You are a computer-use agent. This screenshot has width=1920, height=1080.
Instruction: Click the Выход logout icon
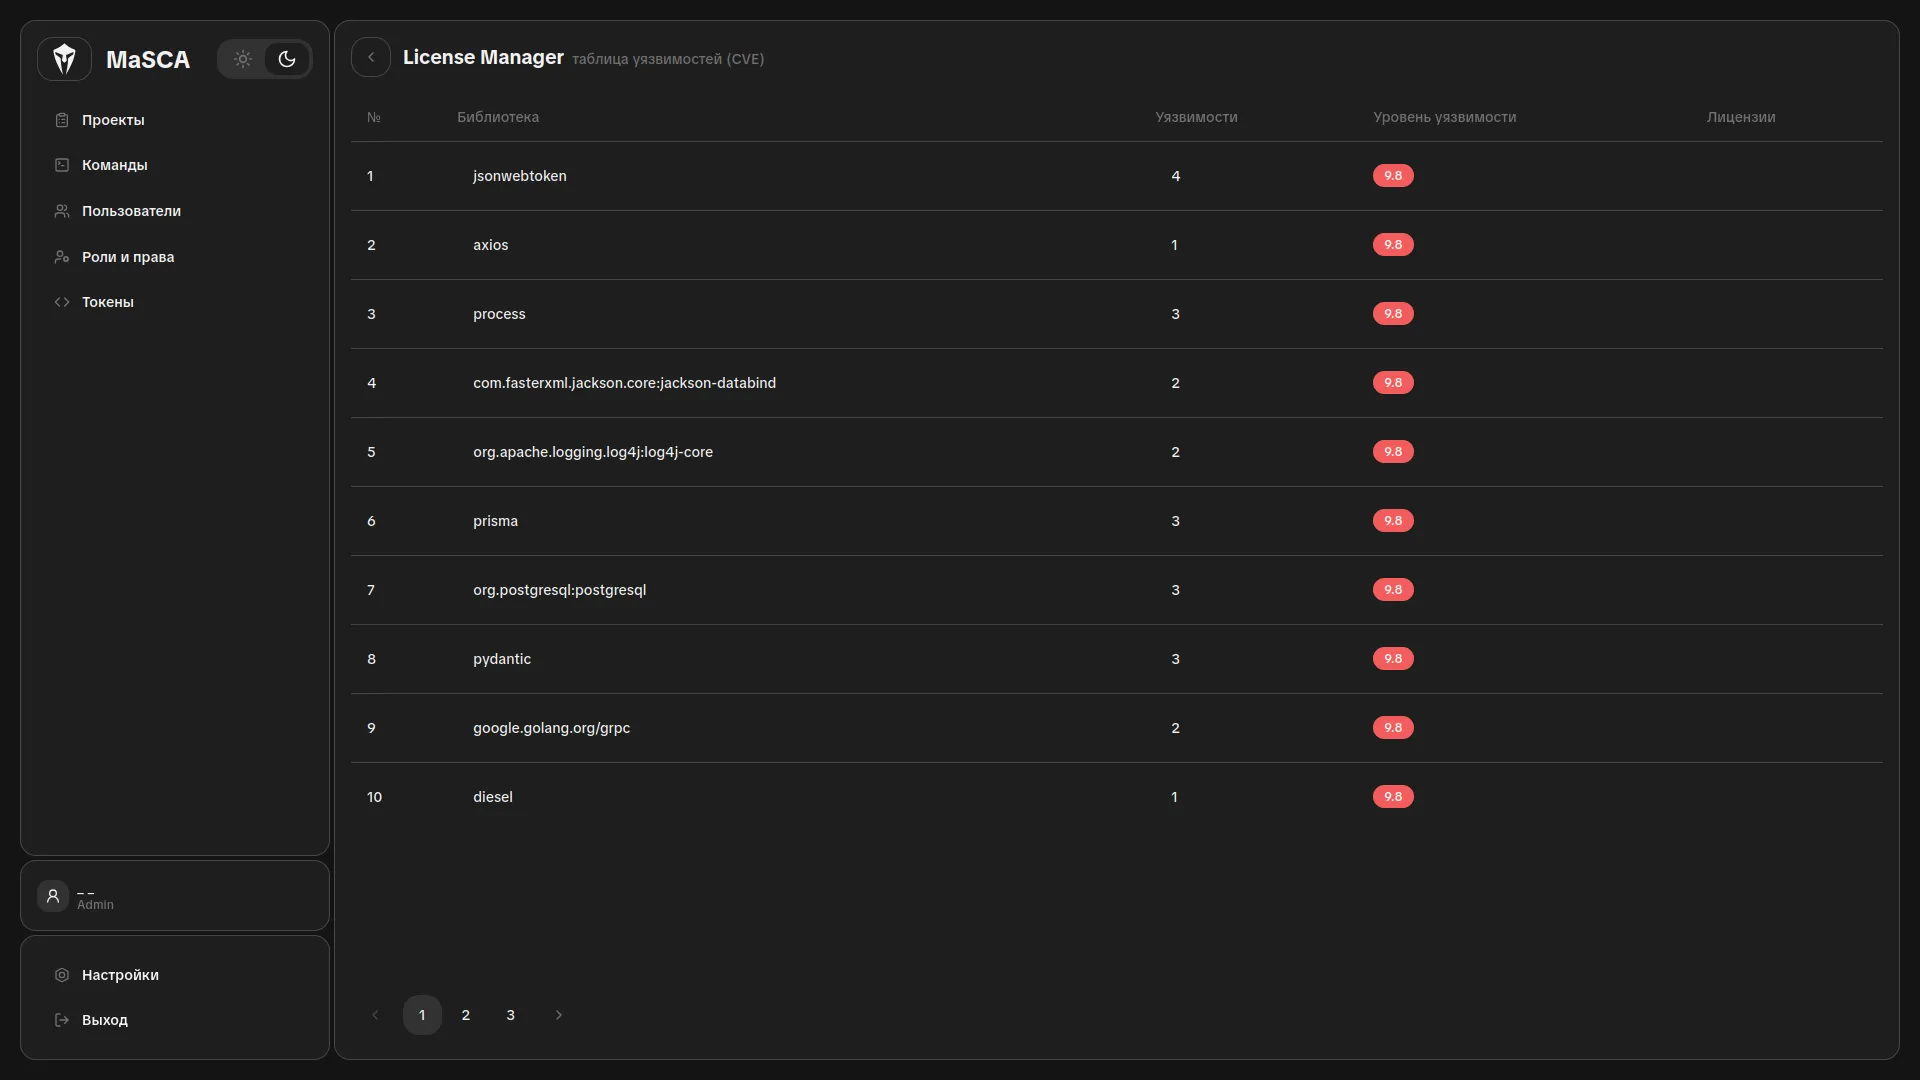click(62, 1020)
